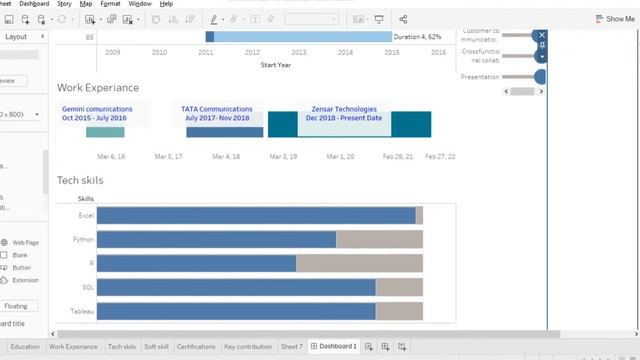Open the Help menu
The image size is (640, 360).
coord(166,4)
